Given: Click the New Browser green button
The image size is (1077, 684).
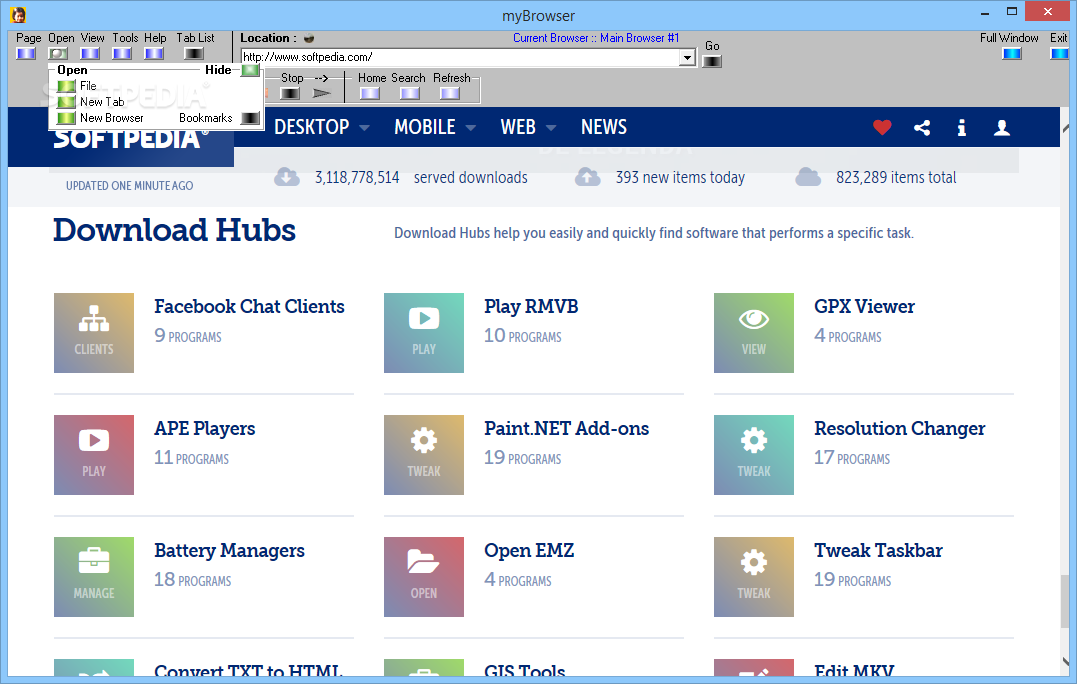Looking at the screenshot, I should point(67,118).
